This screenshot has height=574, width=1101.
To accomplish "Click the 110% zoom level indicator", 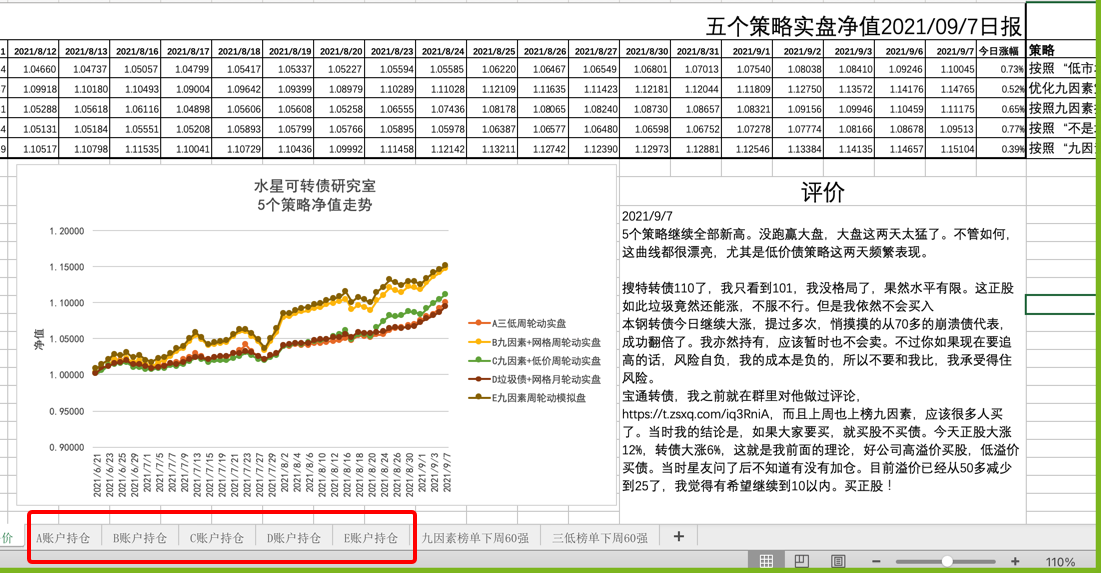I will 1060,562.
